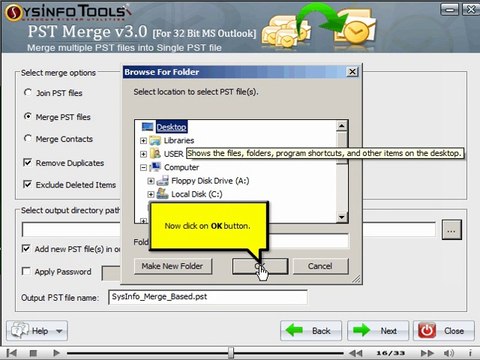Select the Libraries folder item
Screen dimensions: 480x360
179,140
